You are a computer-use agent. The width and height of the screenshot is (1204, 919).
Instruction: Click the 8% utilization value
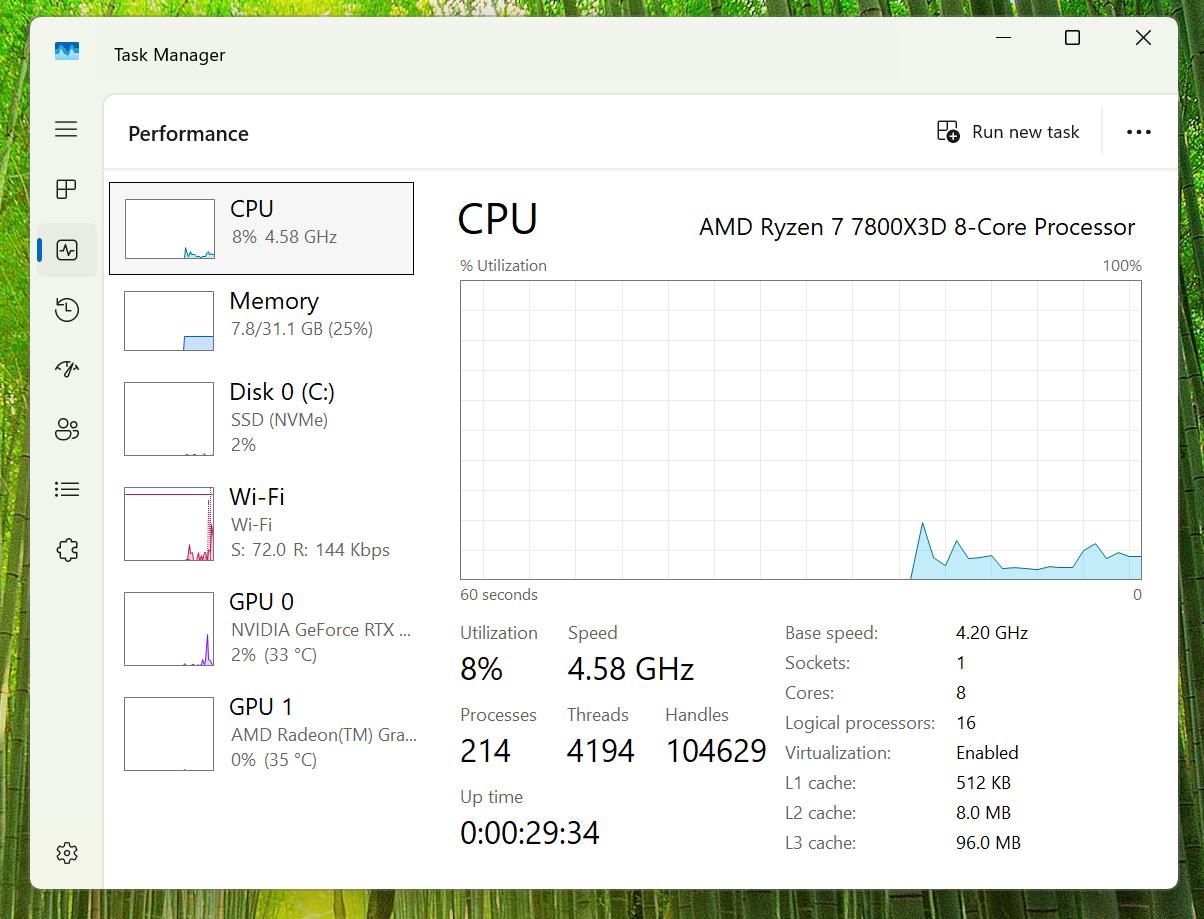pos(481,669)
